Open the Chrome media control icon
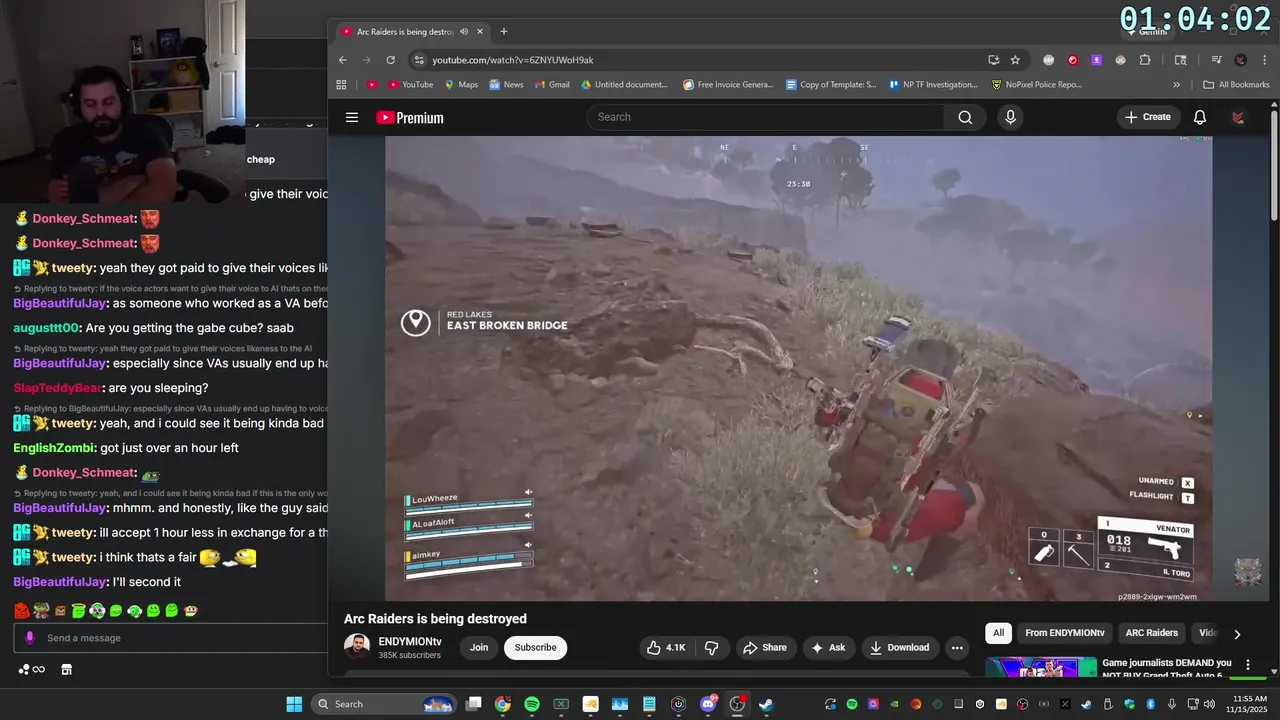1280x720 pixels. pos(1217,60)
